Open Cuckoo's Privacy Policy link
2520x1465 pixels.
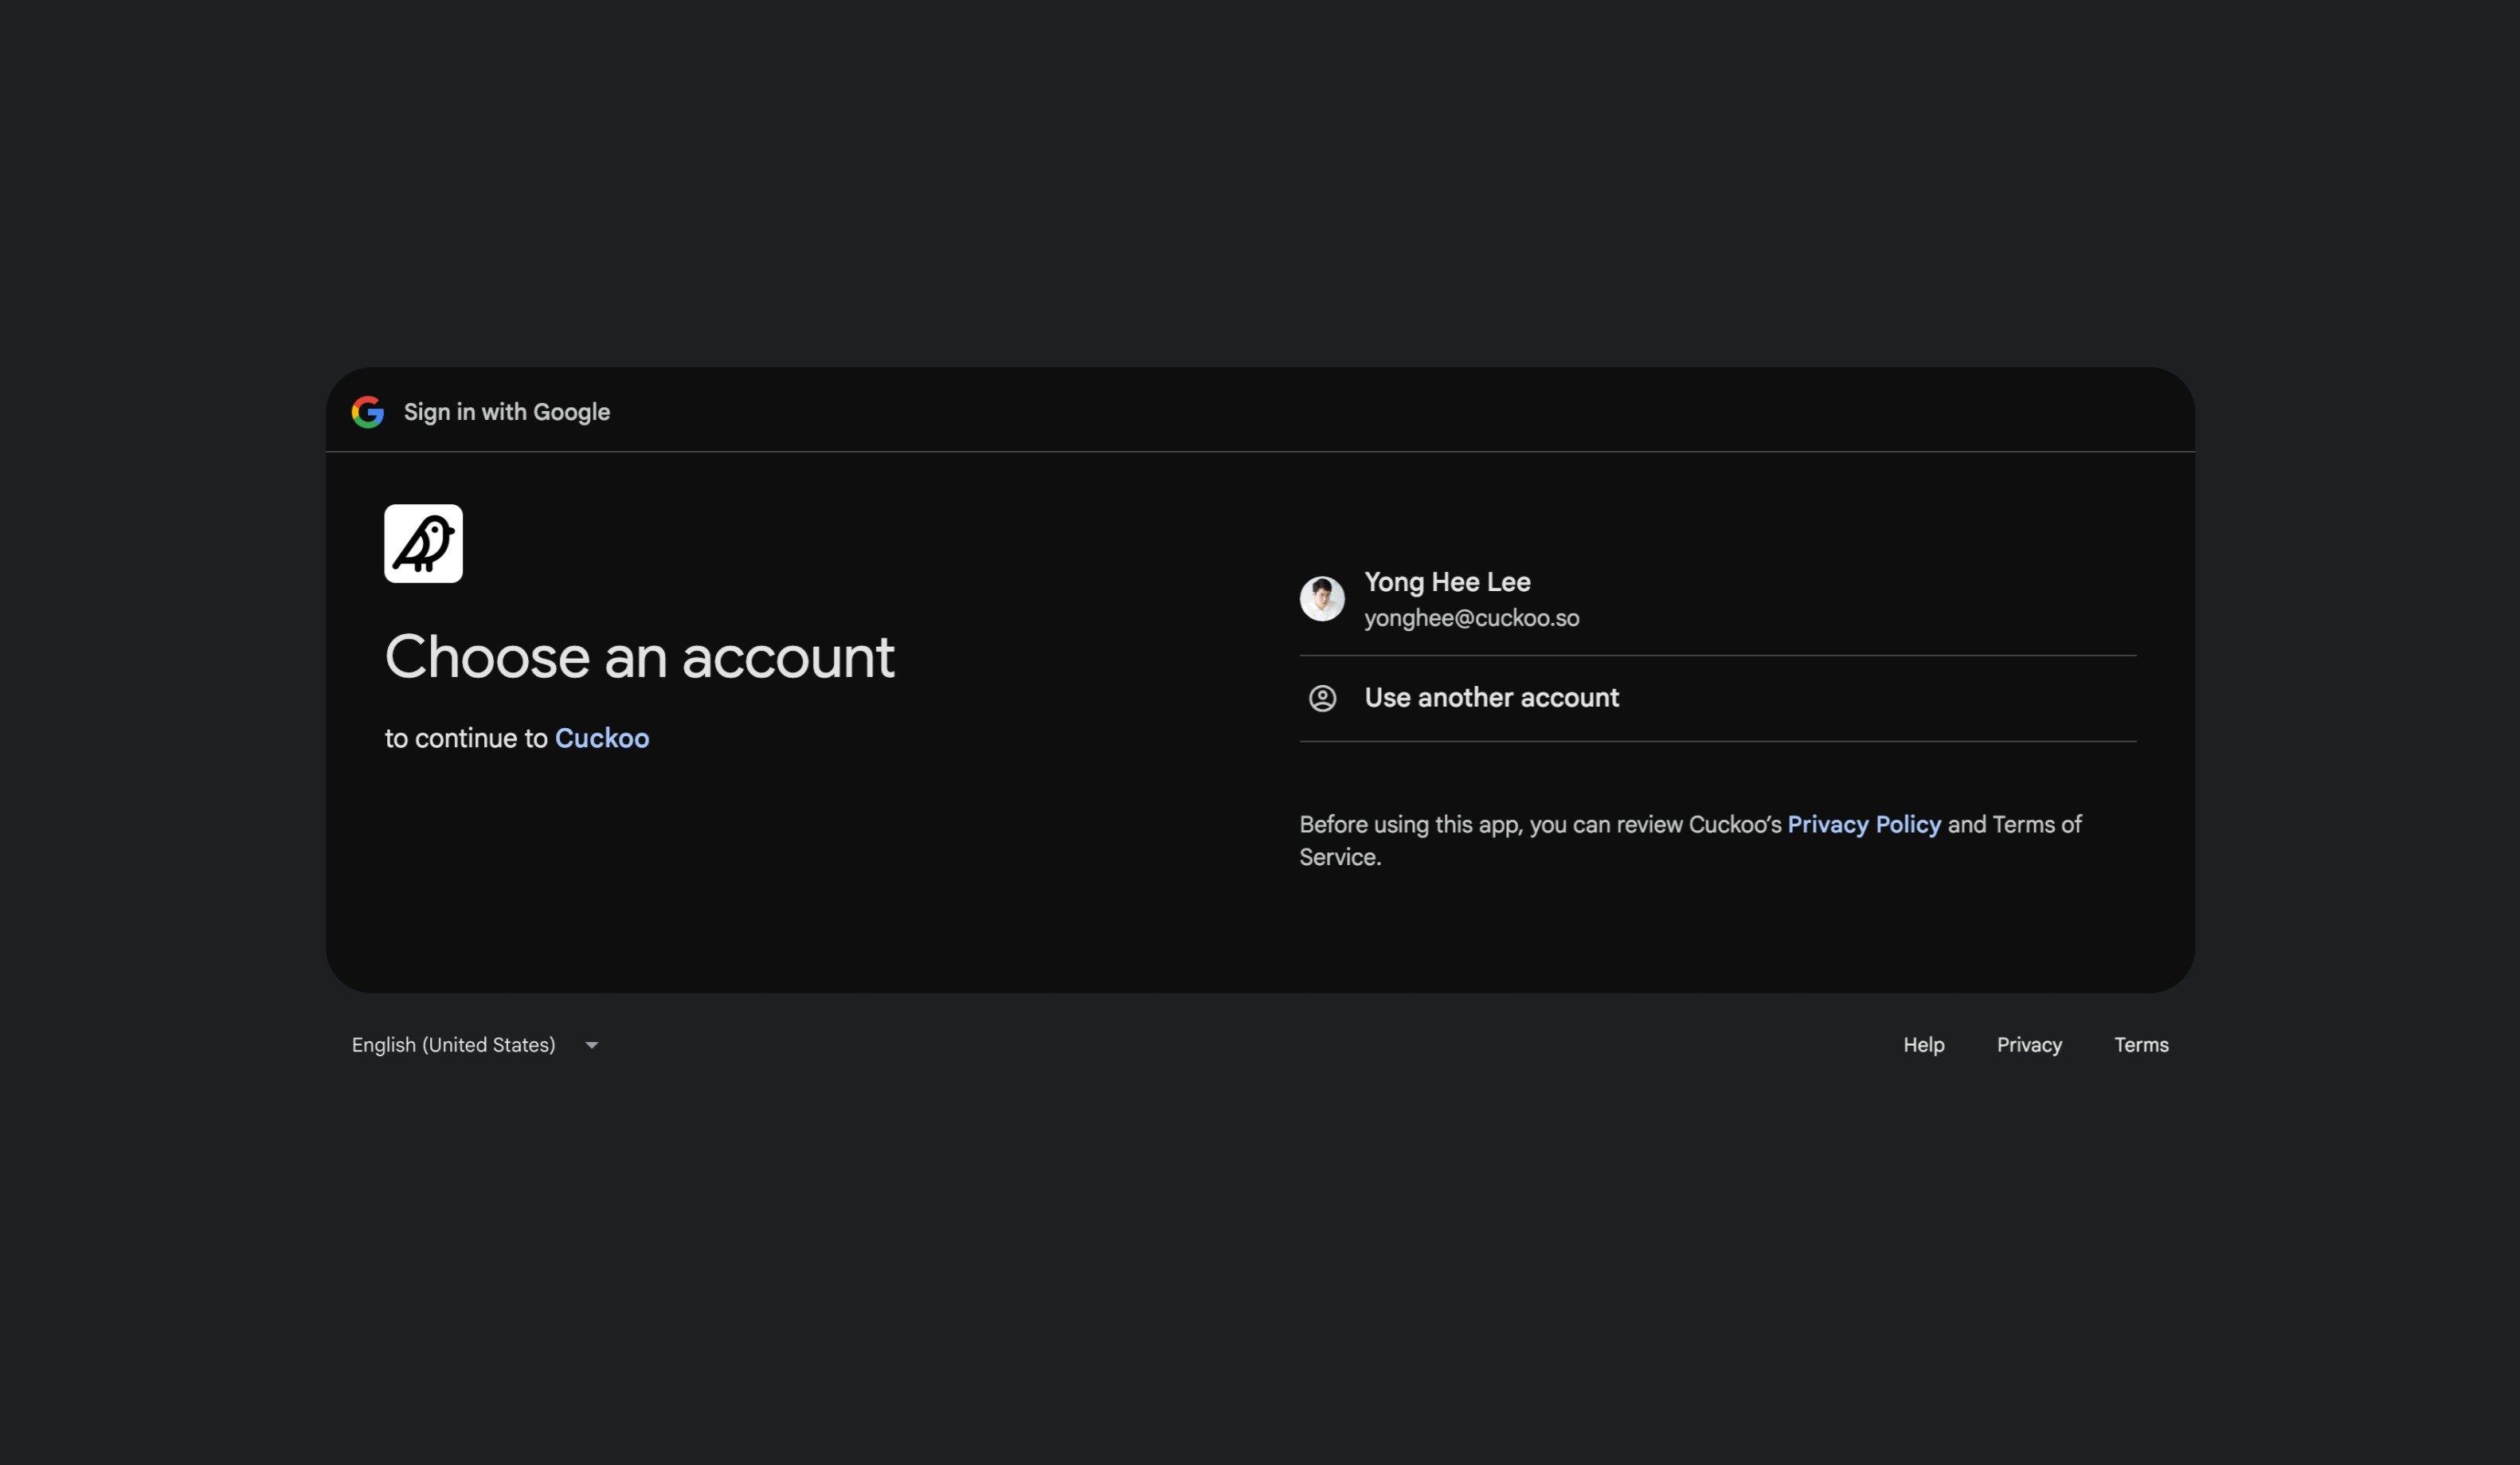[1864, 824]
